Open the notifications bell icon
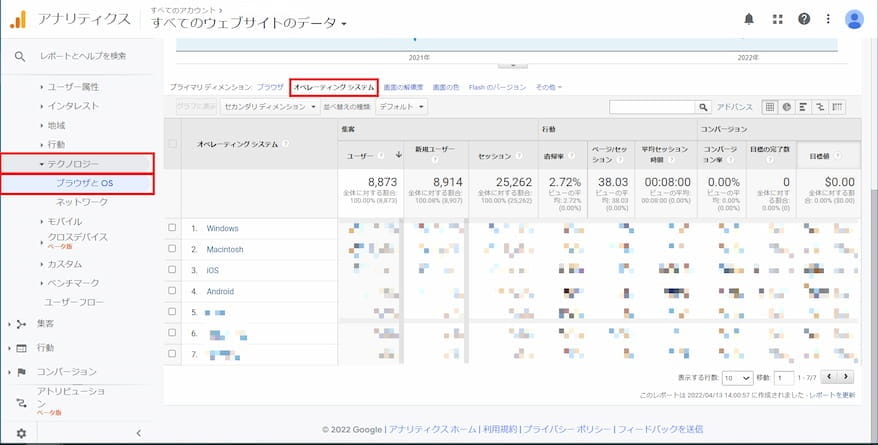This screenshot has height=445, width=878. click(x=749, y=19)
